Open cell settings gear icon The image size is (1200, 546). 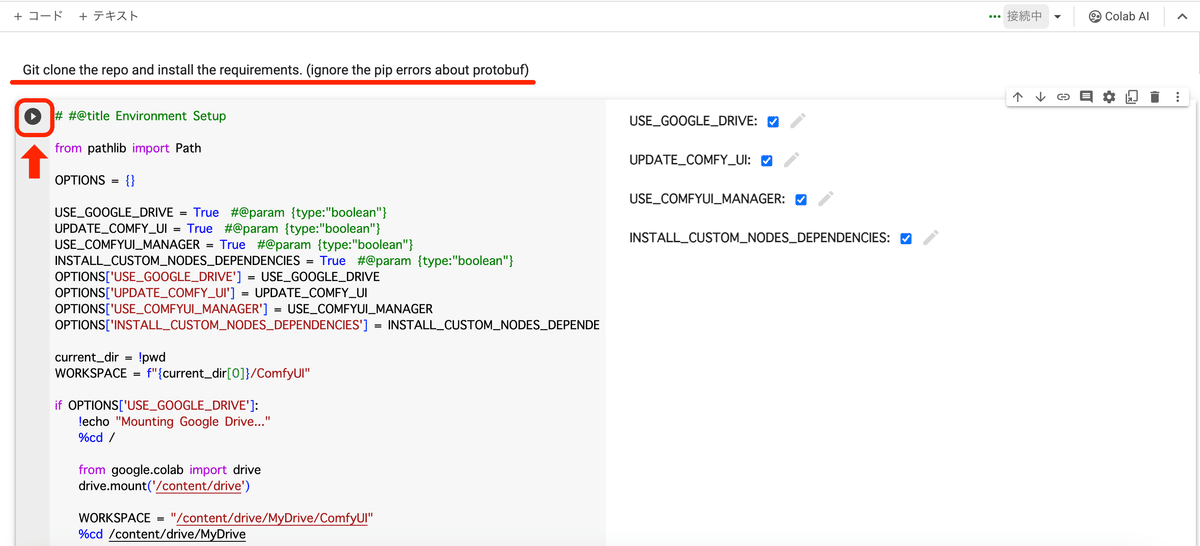[x=1109, y=97]
